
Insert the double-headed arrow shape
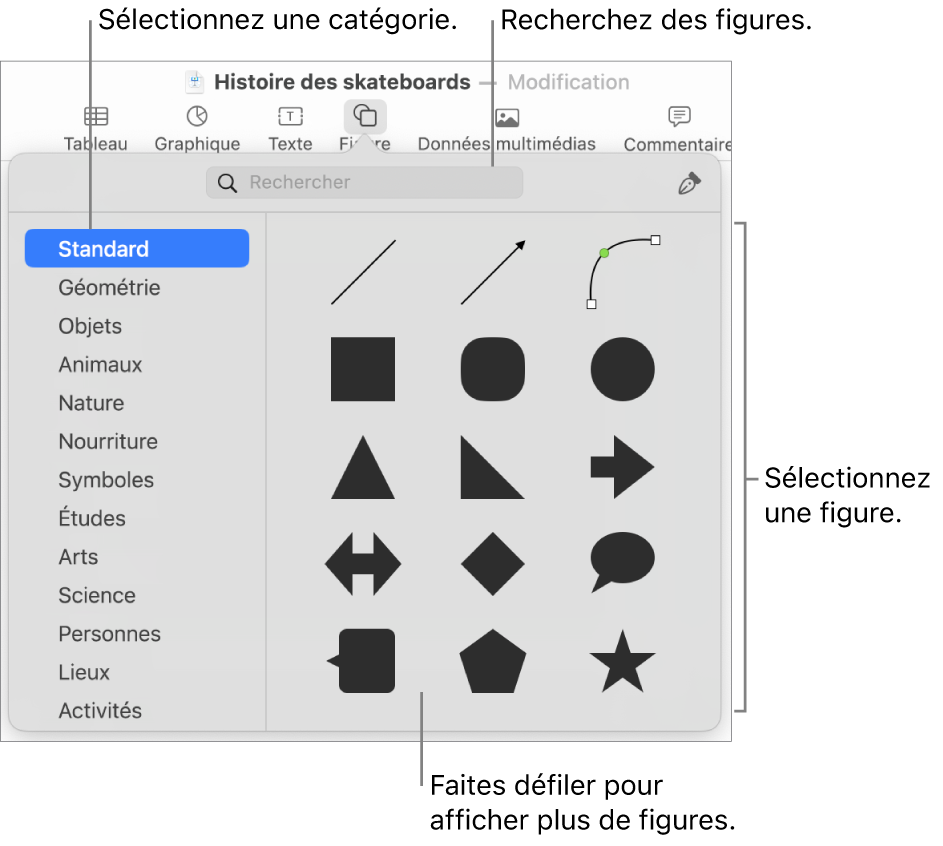tap(363, 564)
